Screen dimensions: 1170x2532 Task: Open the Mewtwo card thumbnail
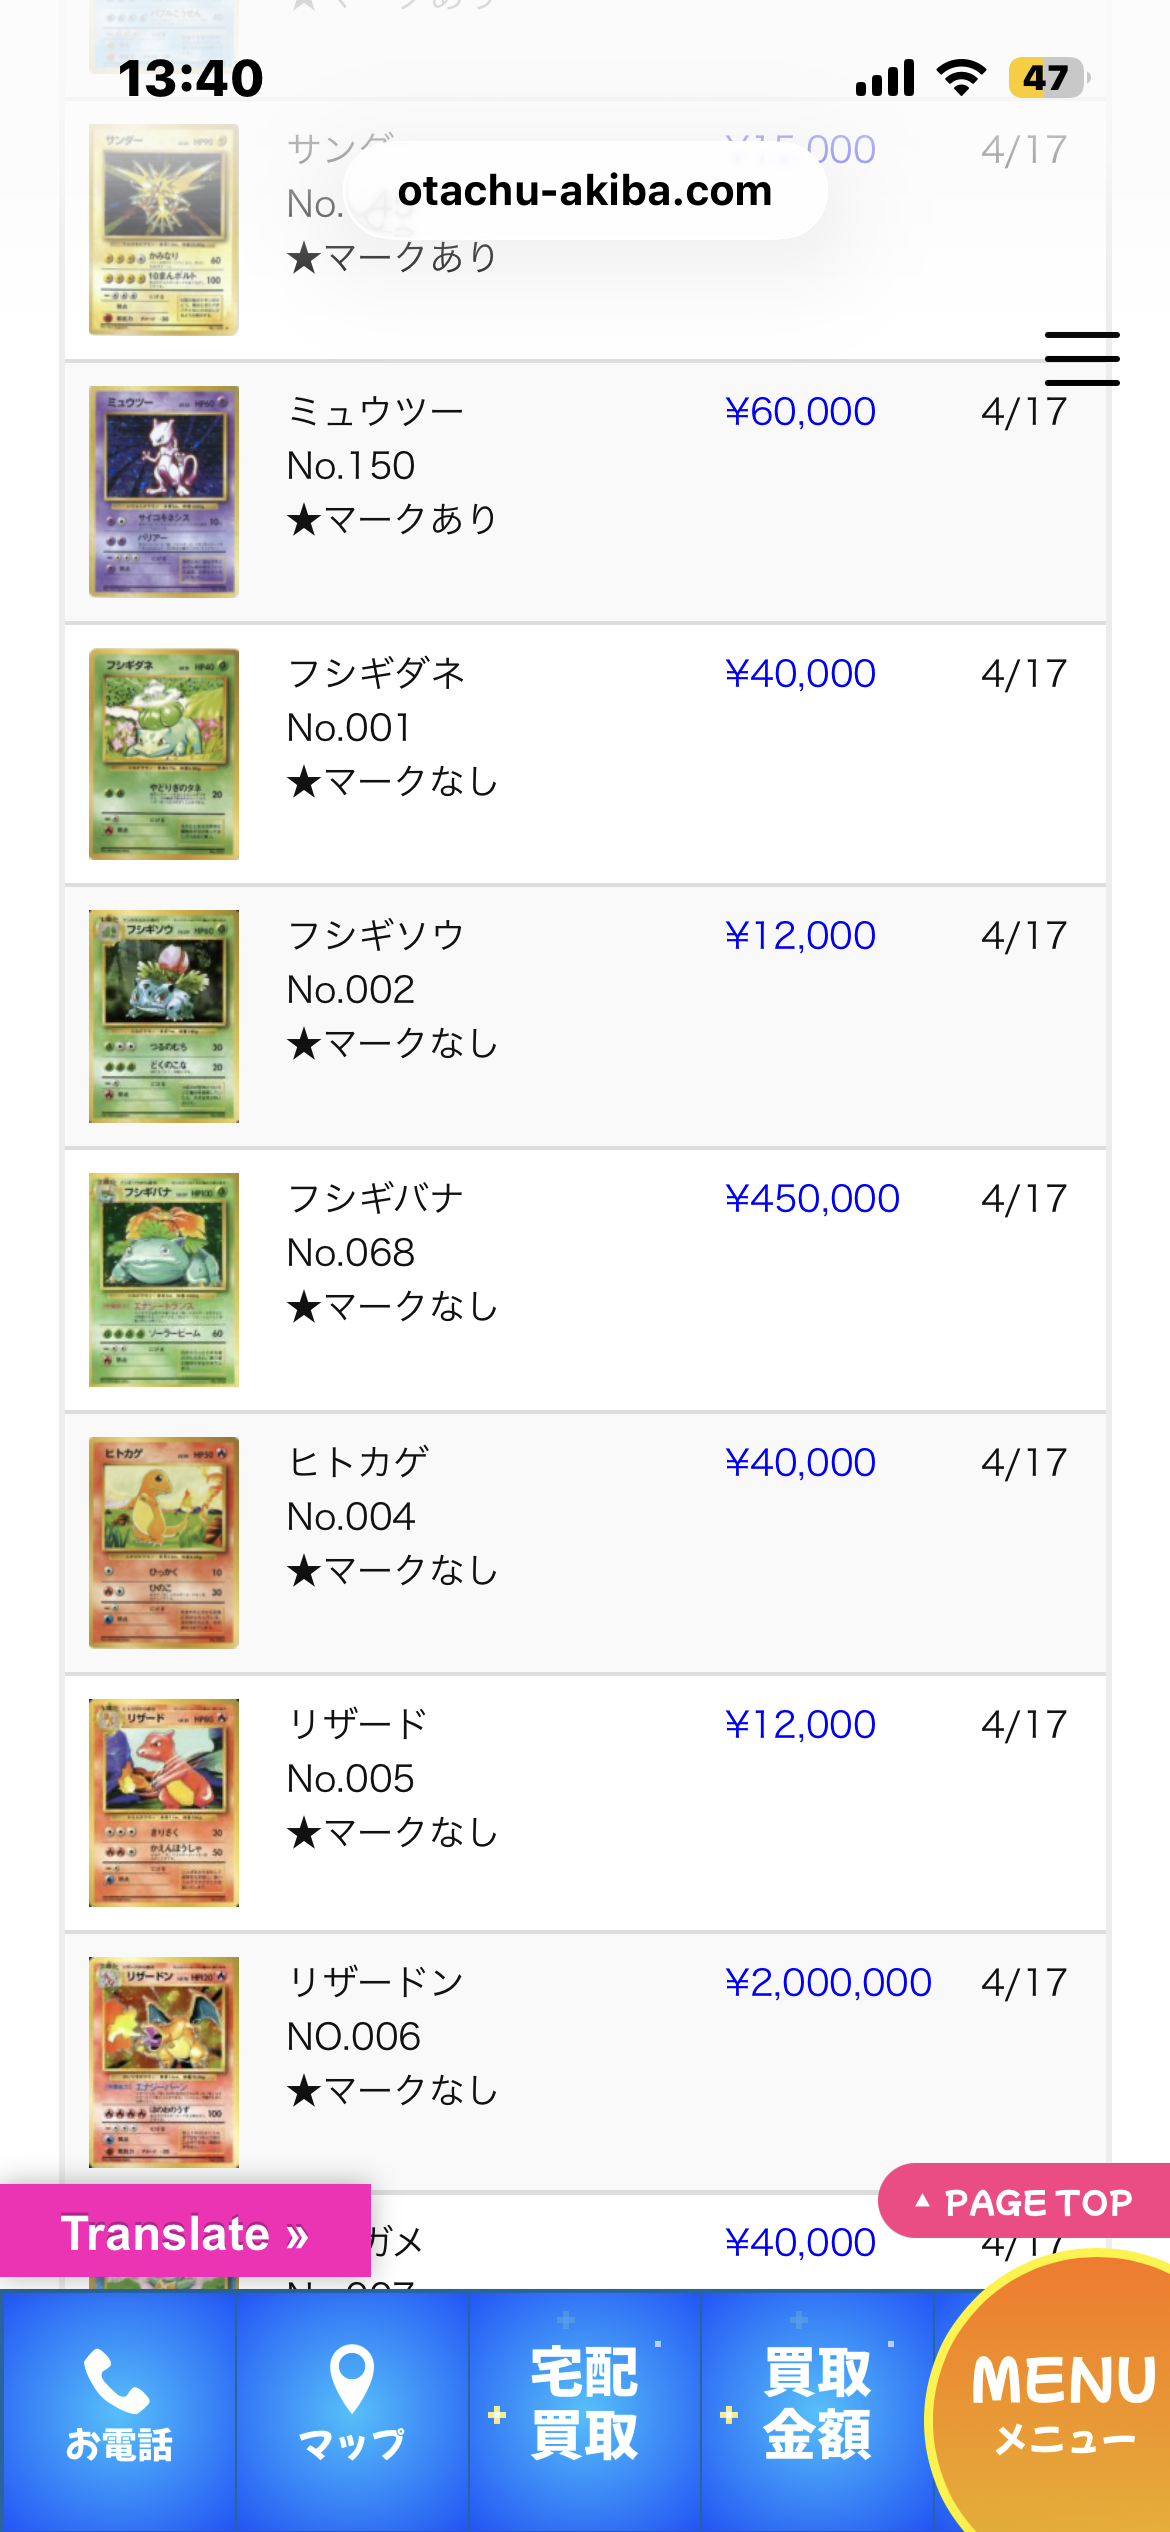[164, 491]
